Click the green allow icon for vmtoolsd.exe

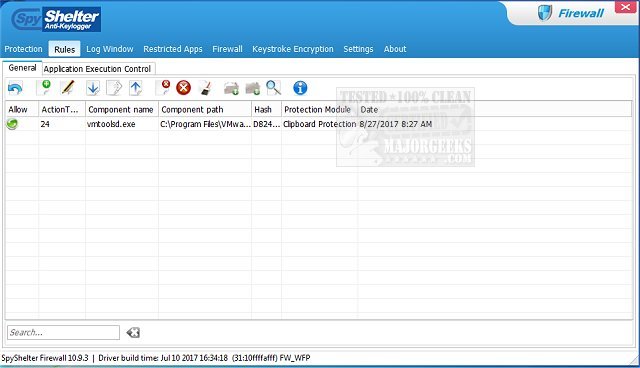(x=12, y=124)
